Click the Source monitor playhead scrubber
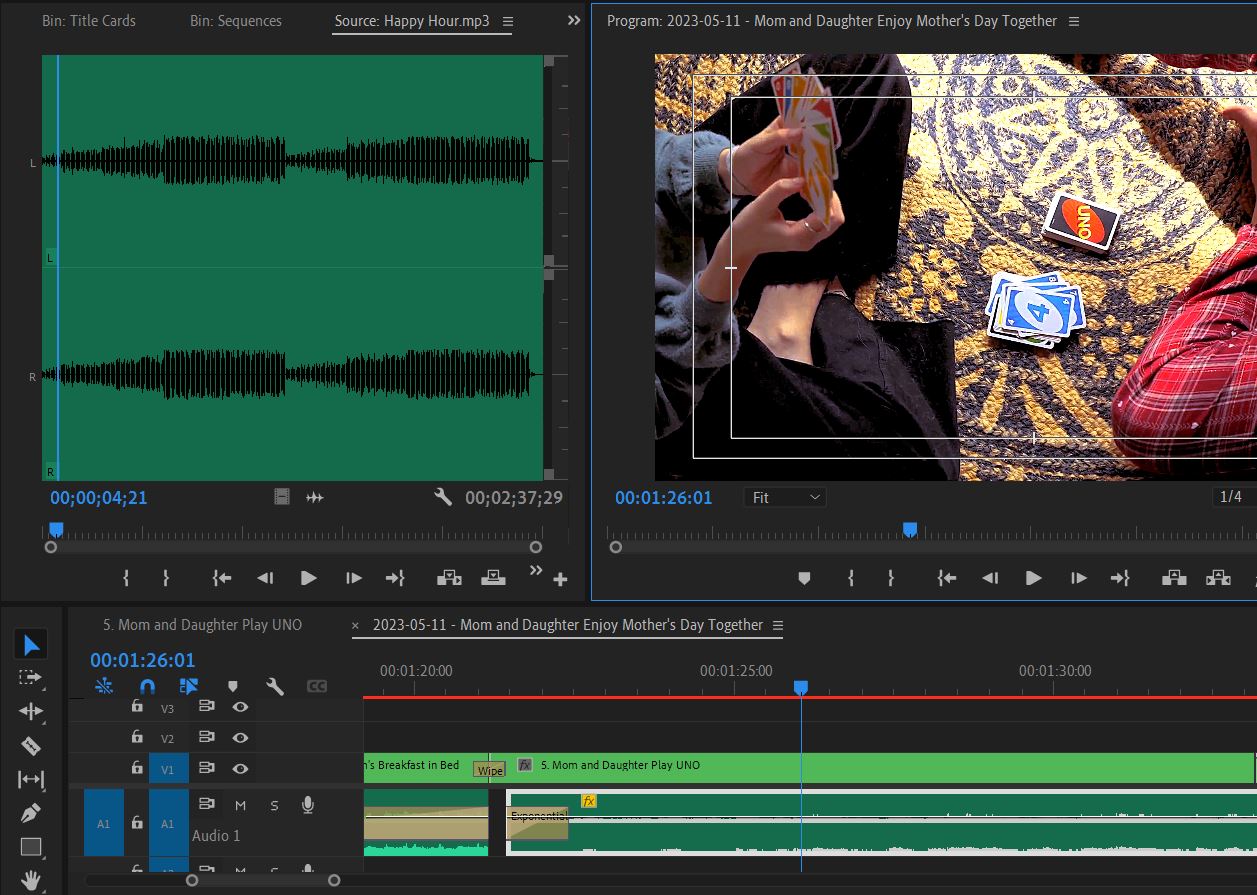1257x895 pixels. coord(56,529)
